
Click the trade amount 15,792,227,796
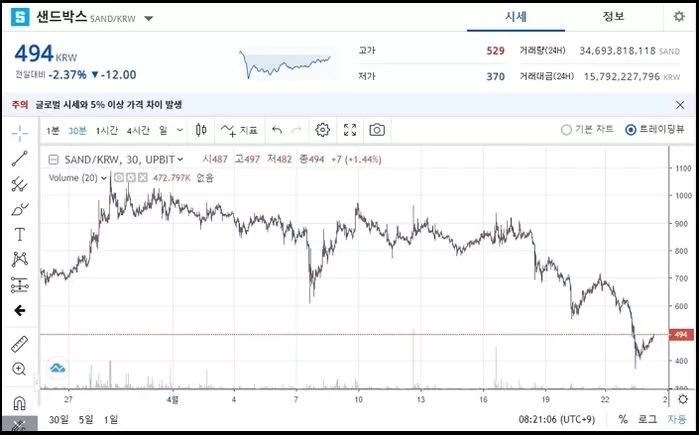622,77
